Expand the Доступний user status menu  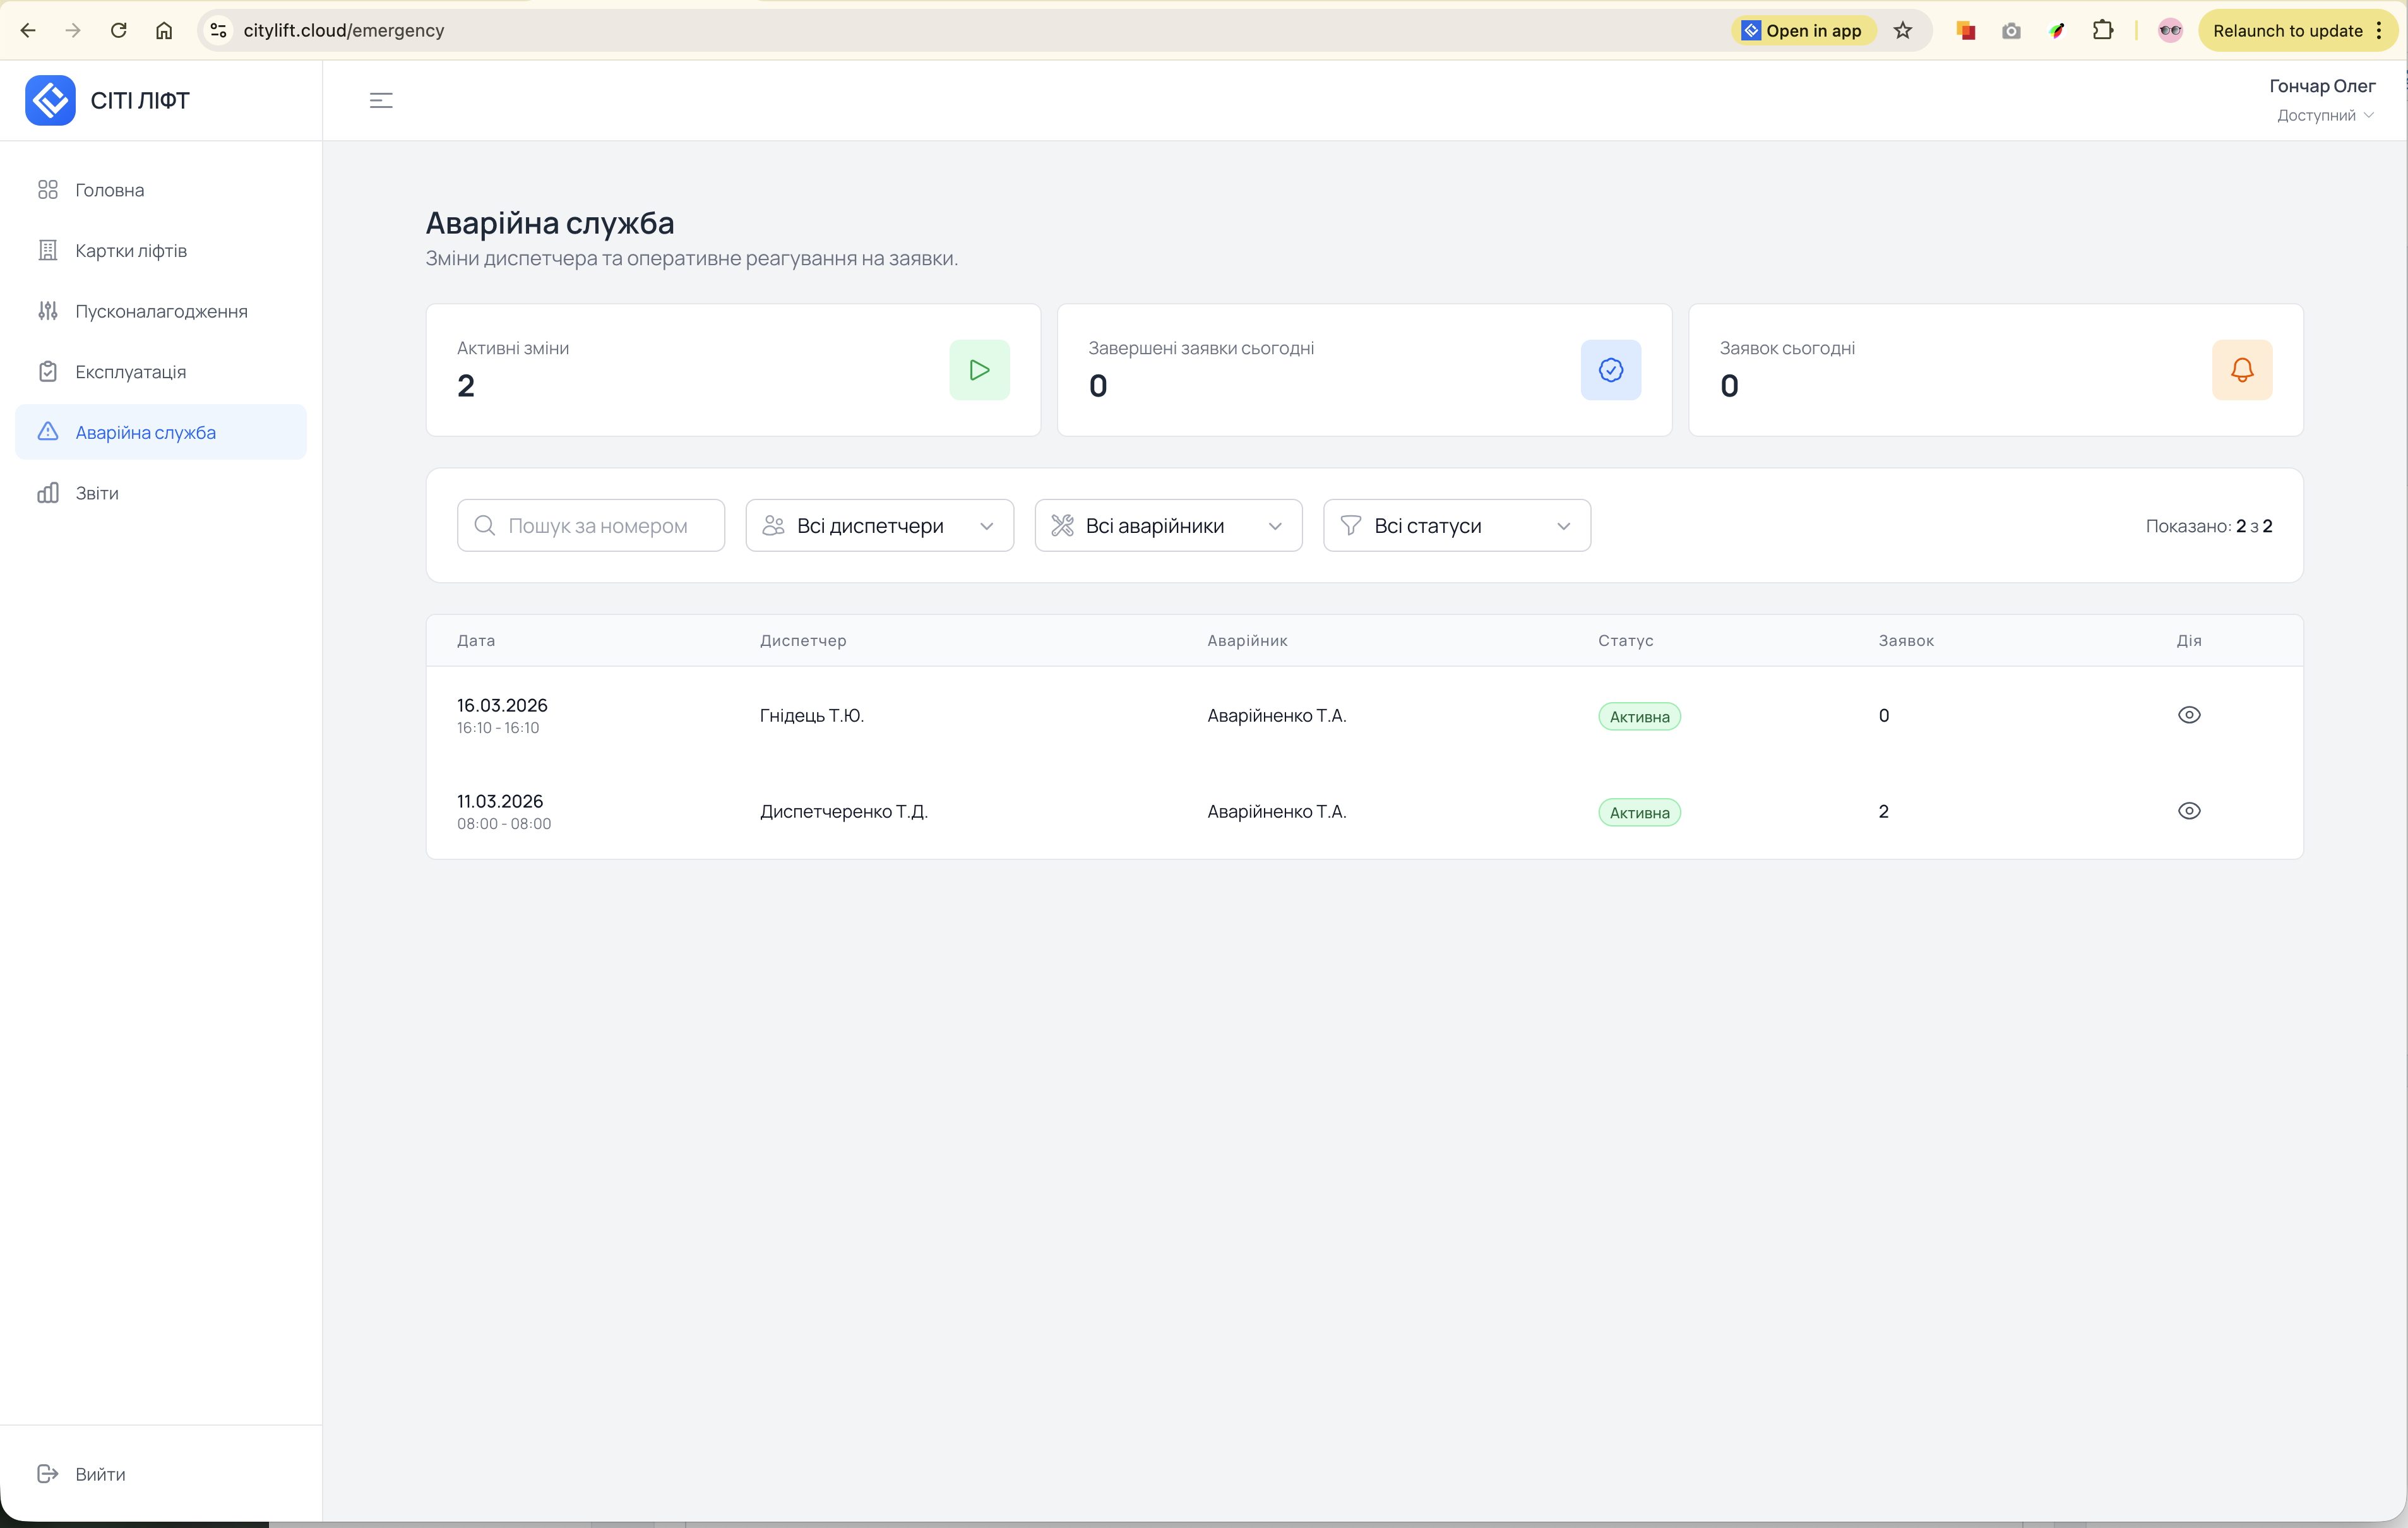[x=2324, y=116]
